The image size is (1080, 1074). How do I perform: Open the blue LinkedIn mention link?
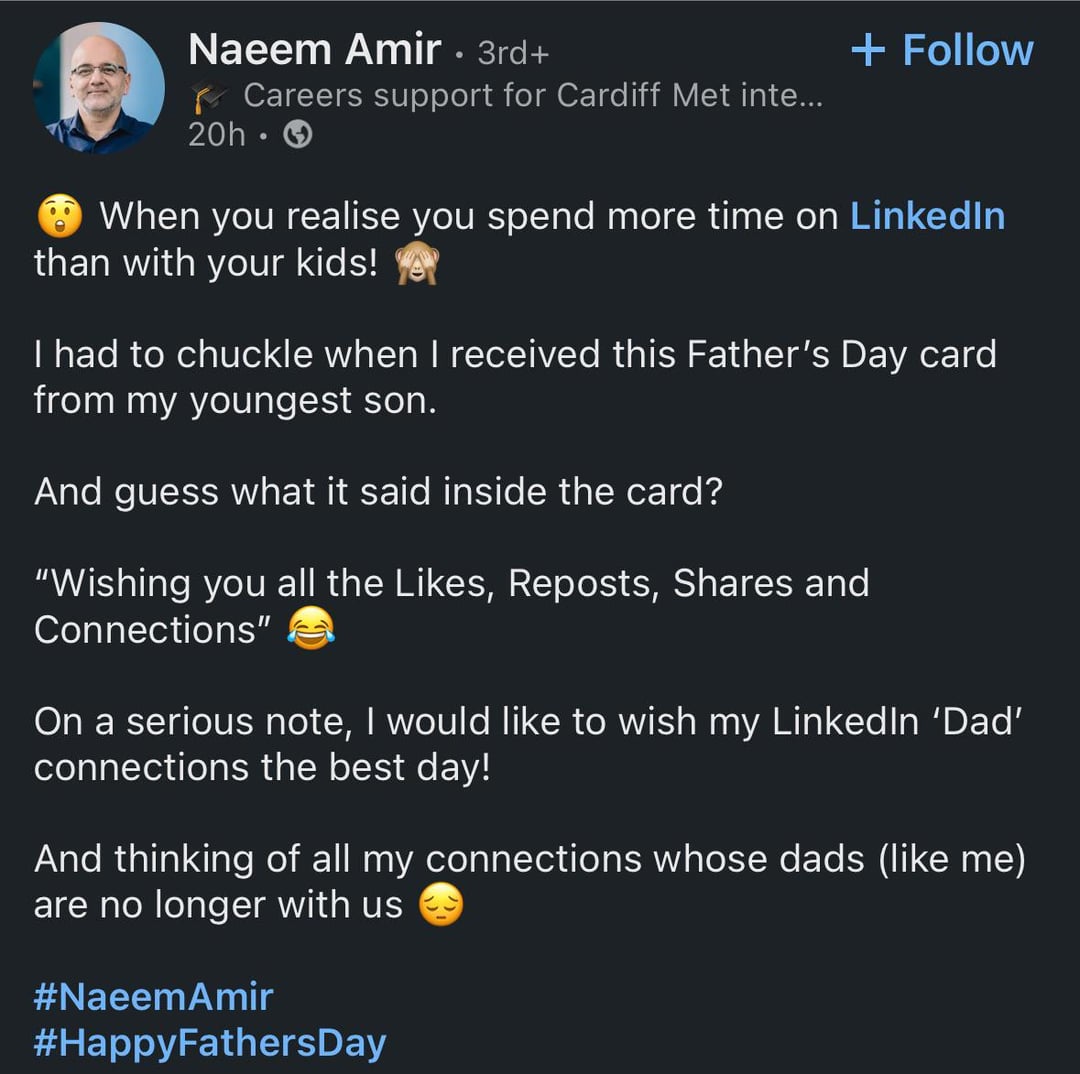[x=927, y=216]
